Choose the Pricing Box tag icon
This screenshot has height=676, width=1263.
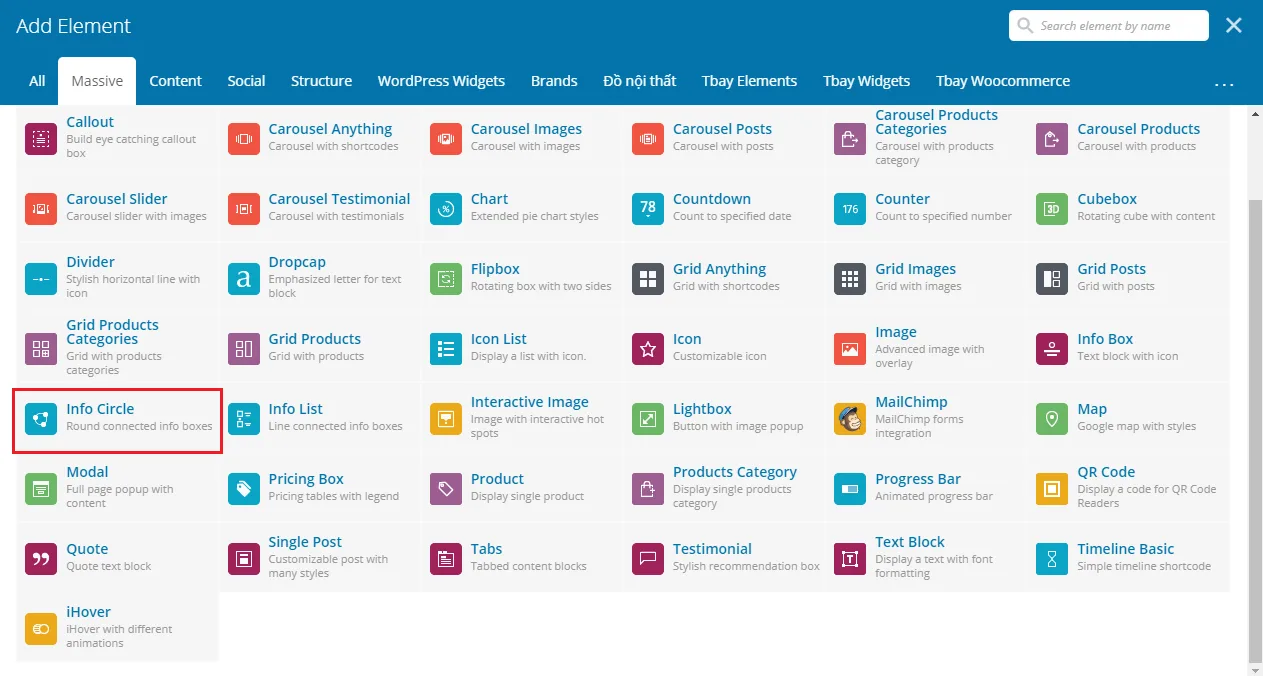pos(243,489)
